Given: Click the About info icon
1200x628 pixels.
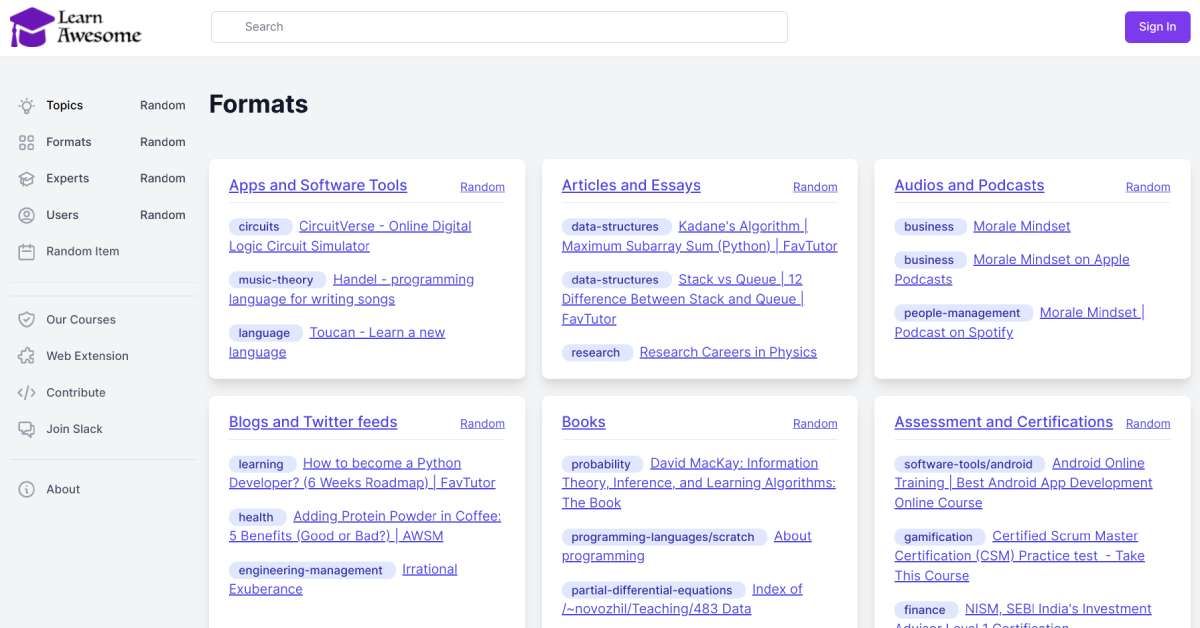Looking at the screenshot, I should pyautogui.click(x=27, y=489).
